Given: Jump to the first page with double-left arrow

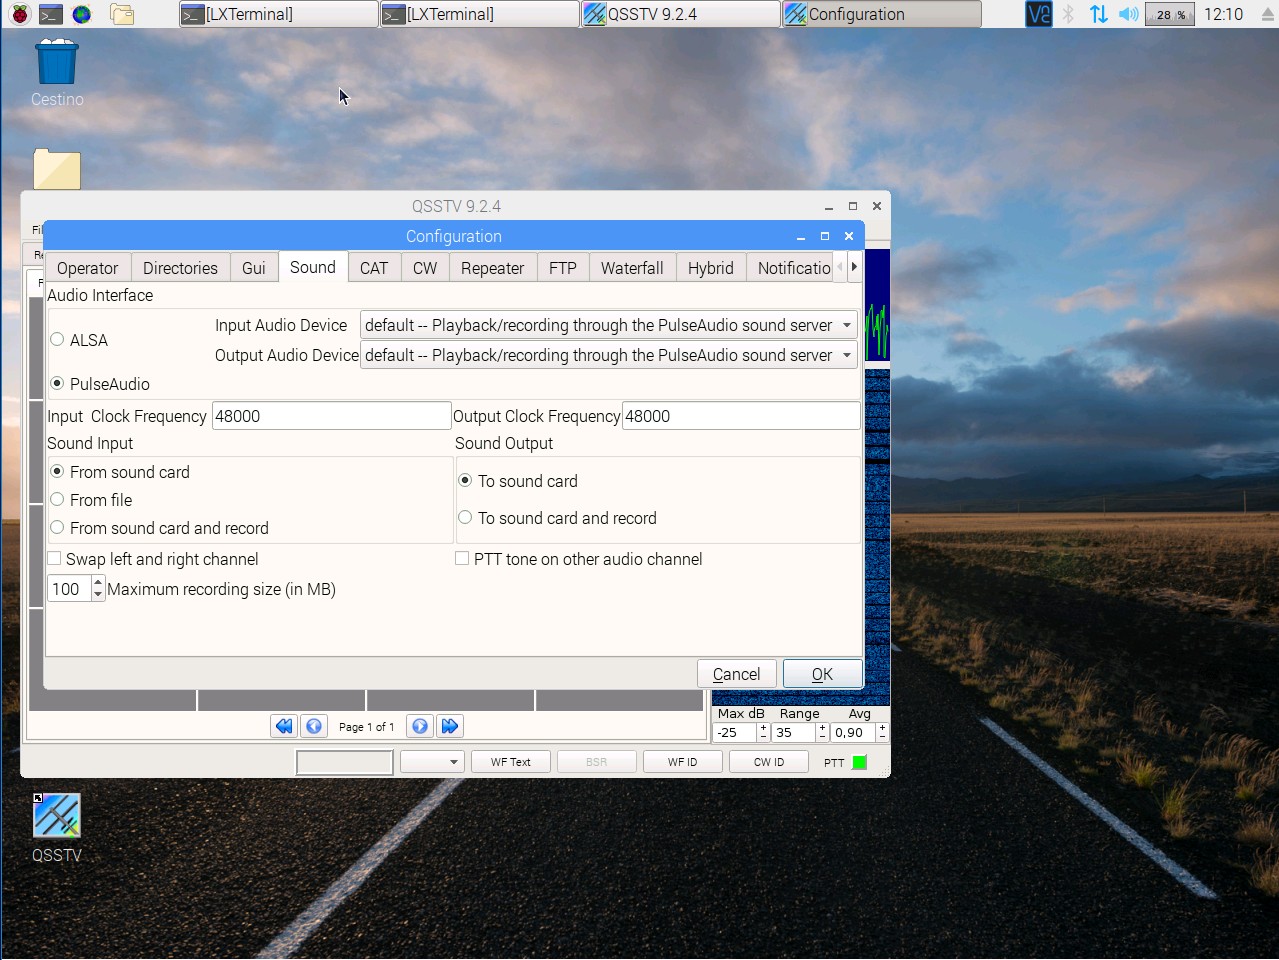Looking at the screenshot, I should click(283, 726).
